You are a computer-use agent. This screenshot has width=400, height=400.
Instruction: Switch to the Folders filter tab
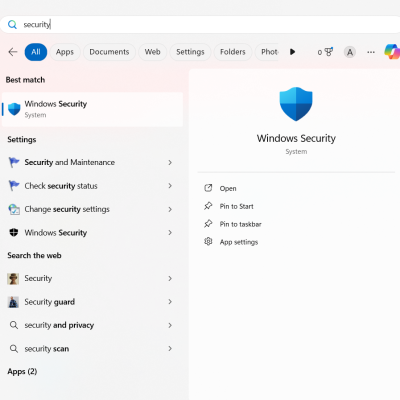(232, 52)
